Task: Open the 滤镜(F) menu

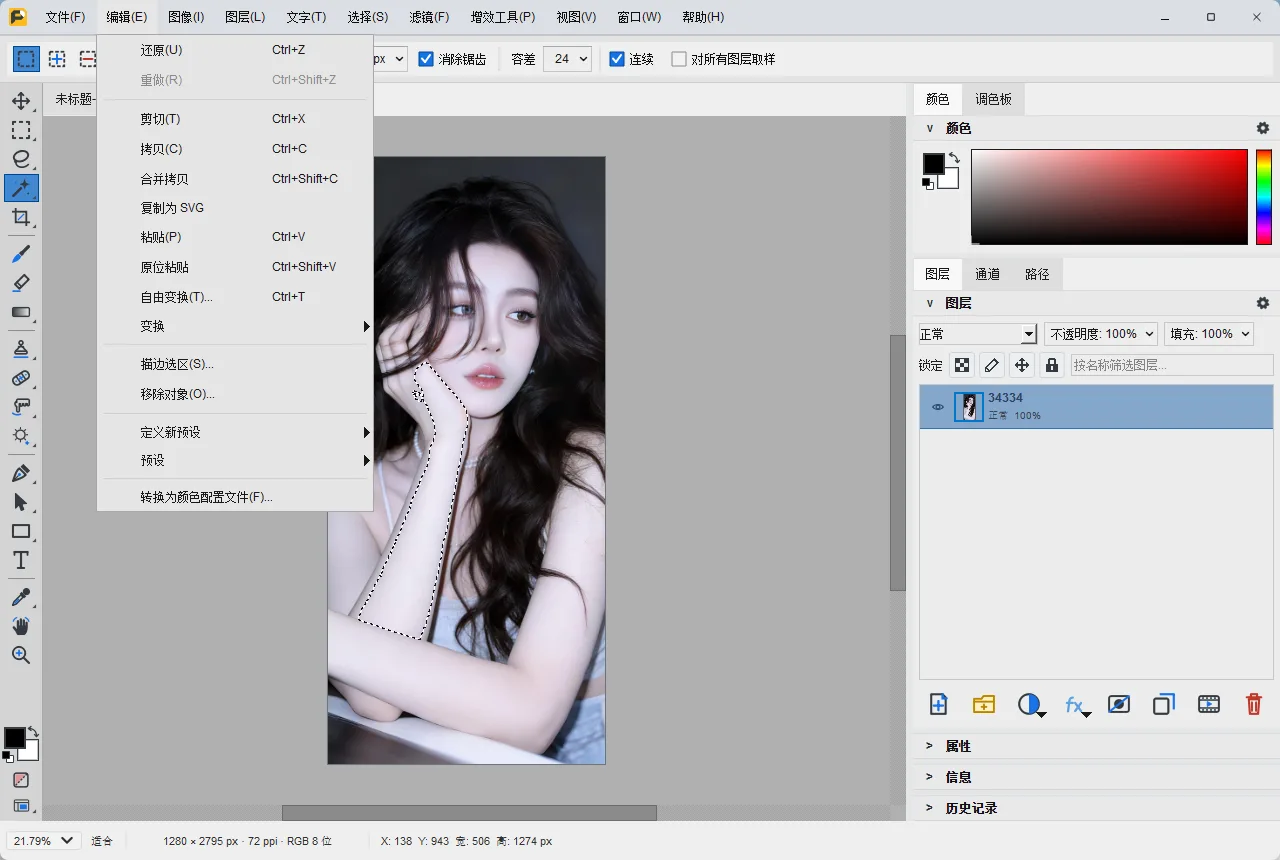Action: pyautogui.click(x=429, y=17)
